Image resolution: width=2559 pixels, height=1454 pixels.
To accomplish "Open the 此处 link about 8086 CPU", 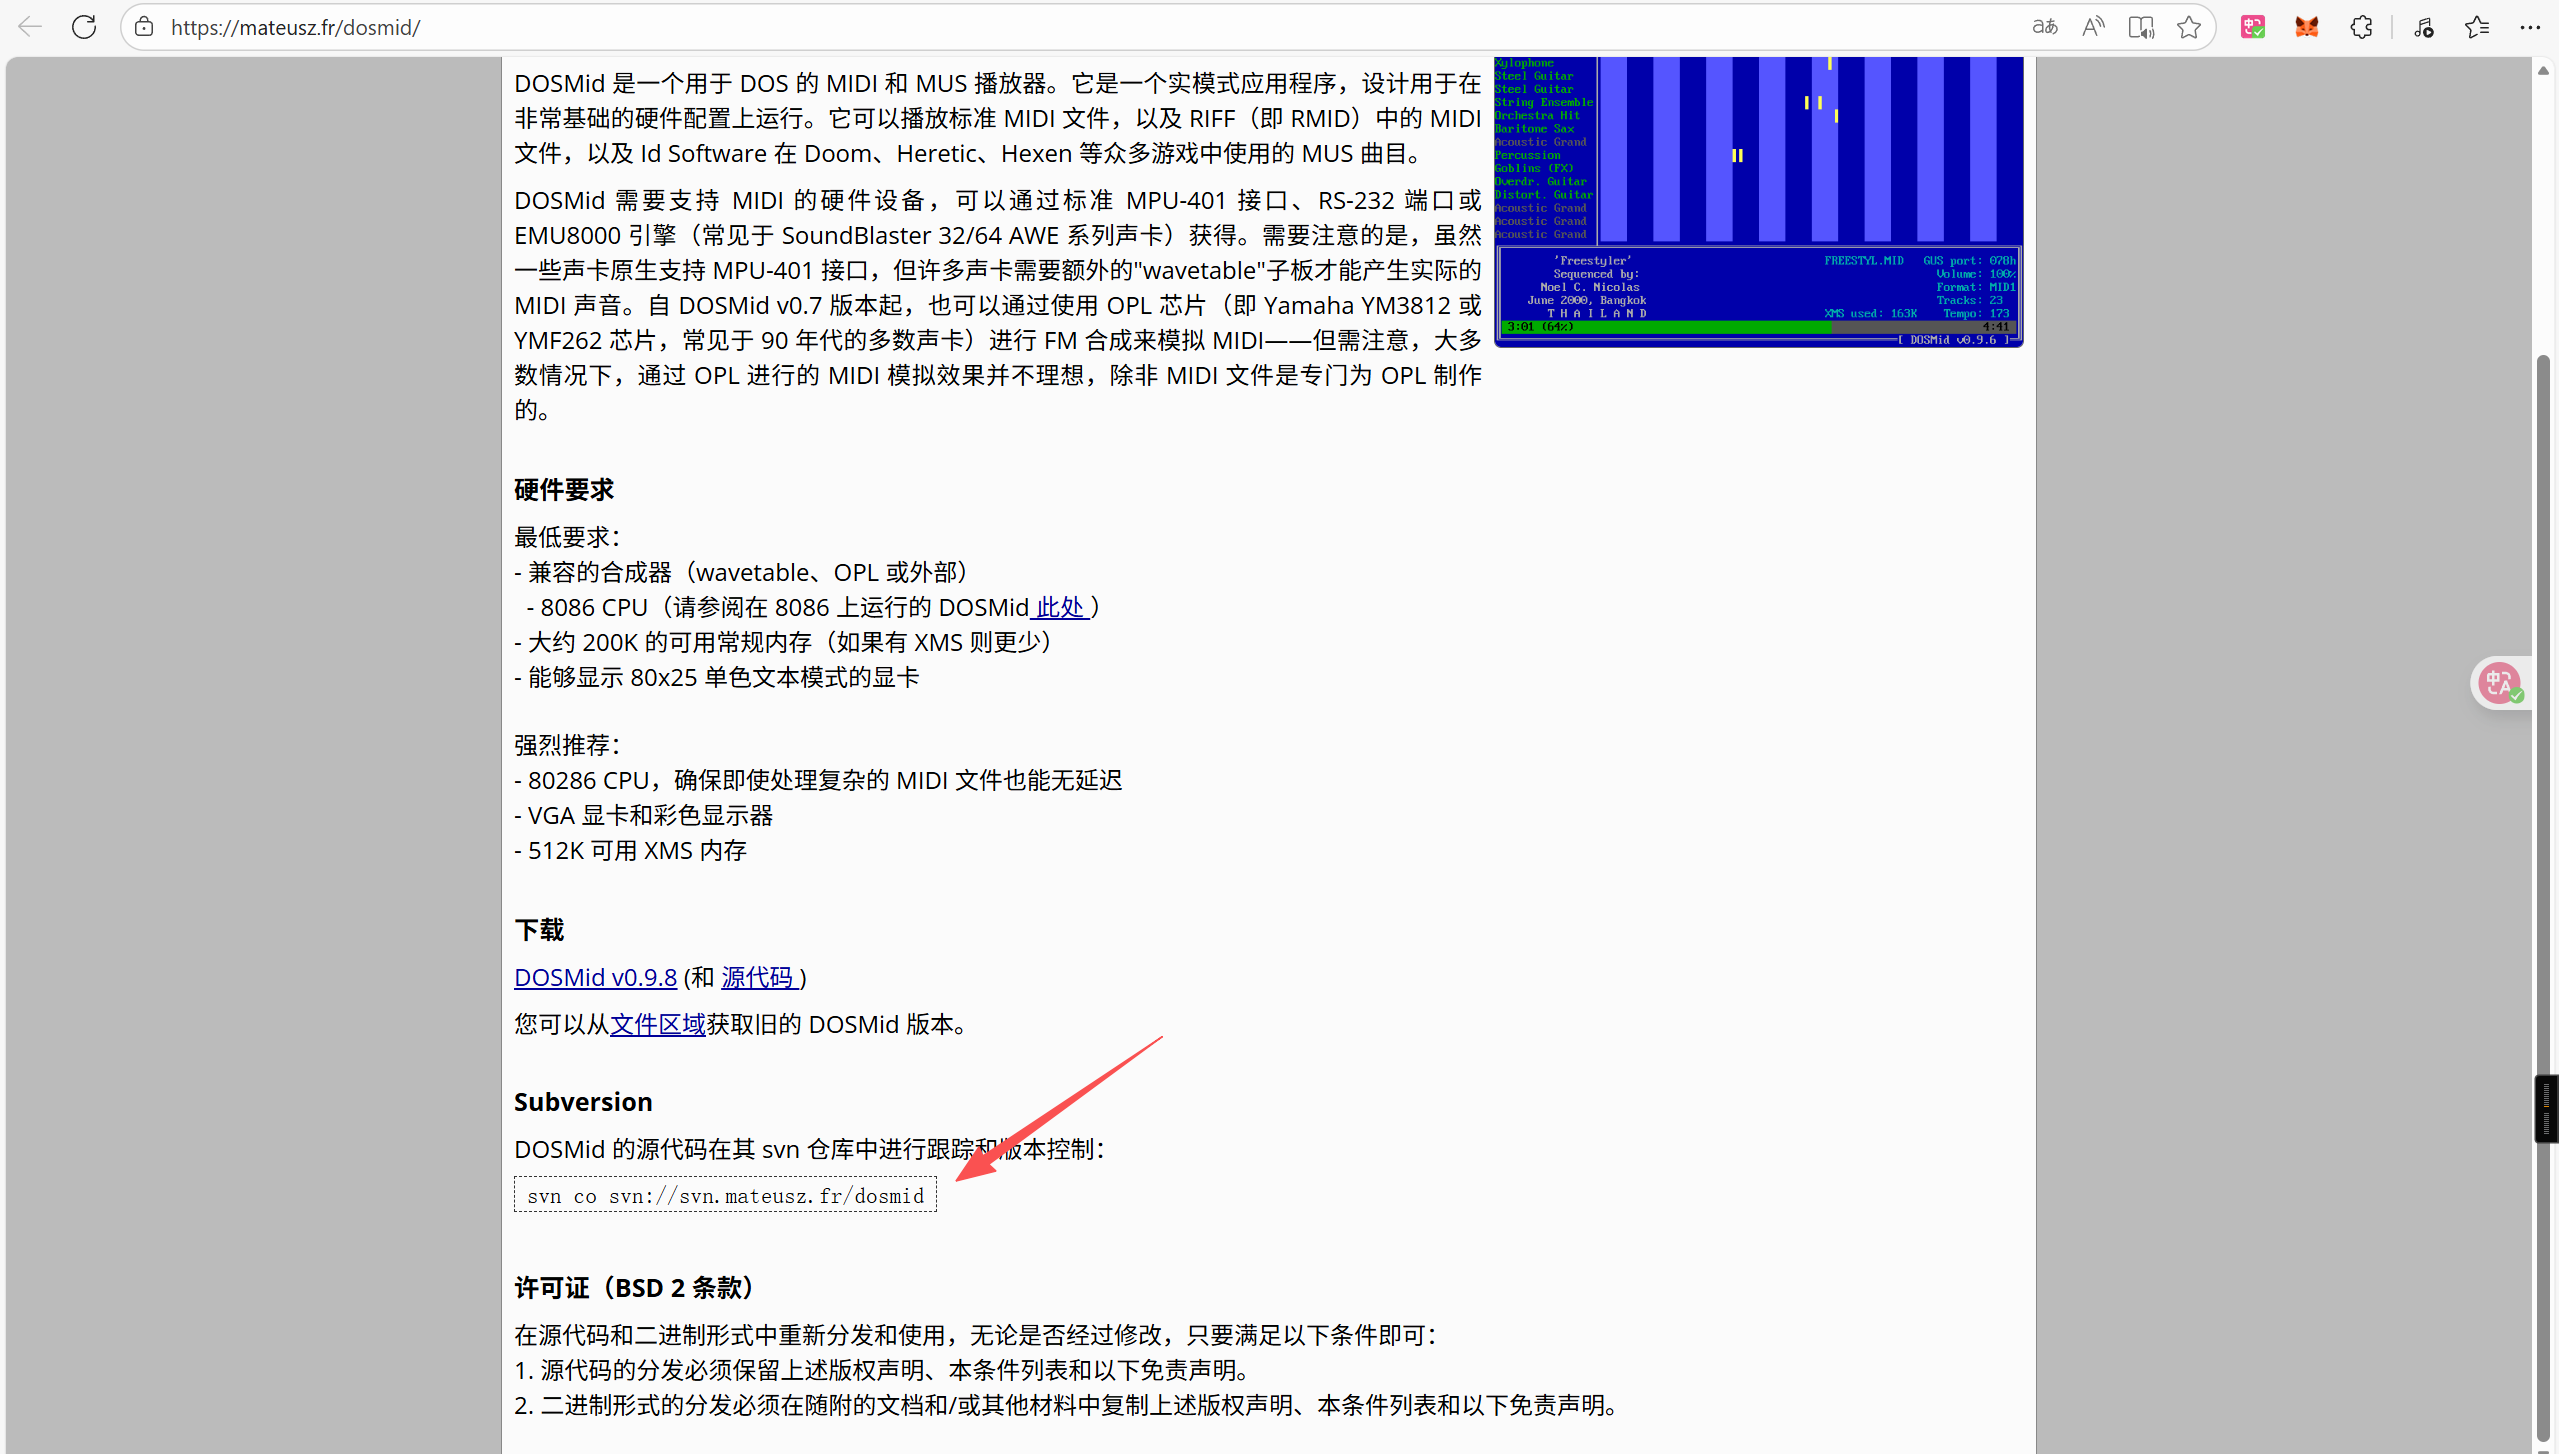I will pos(1059,607).
